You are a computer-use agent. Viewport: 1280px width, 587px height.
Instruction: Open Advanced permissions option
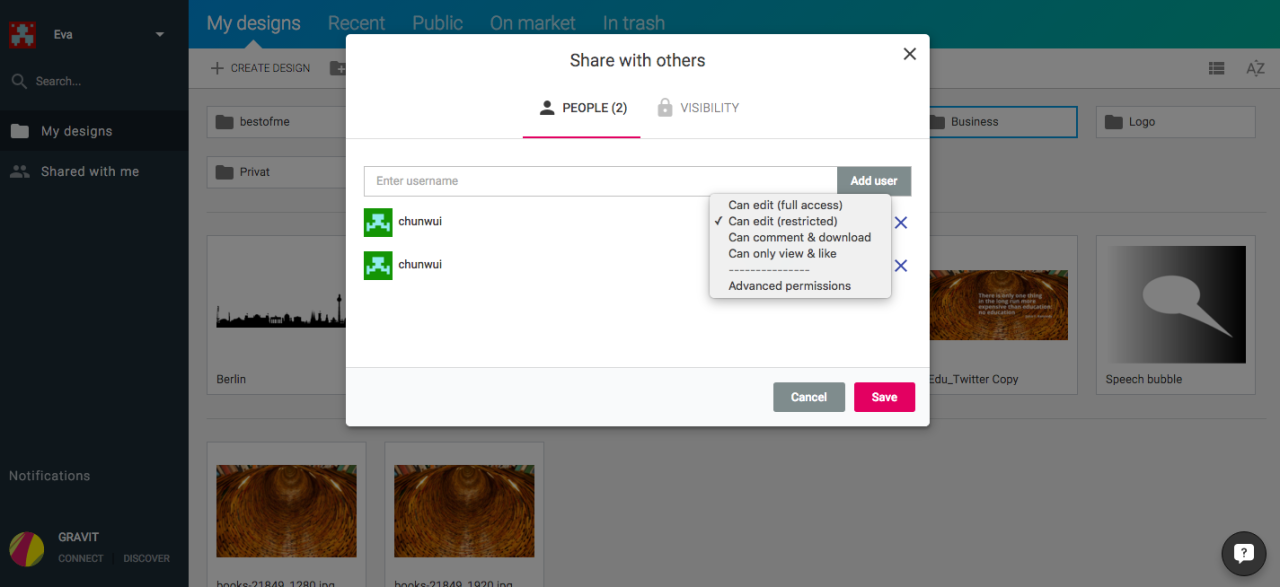click(x=789, y=286)
